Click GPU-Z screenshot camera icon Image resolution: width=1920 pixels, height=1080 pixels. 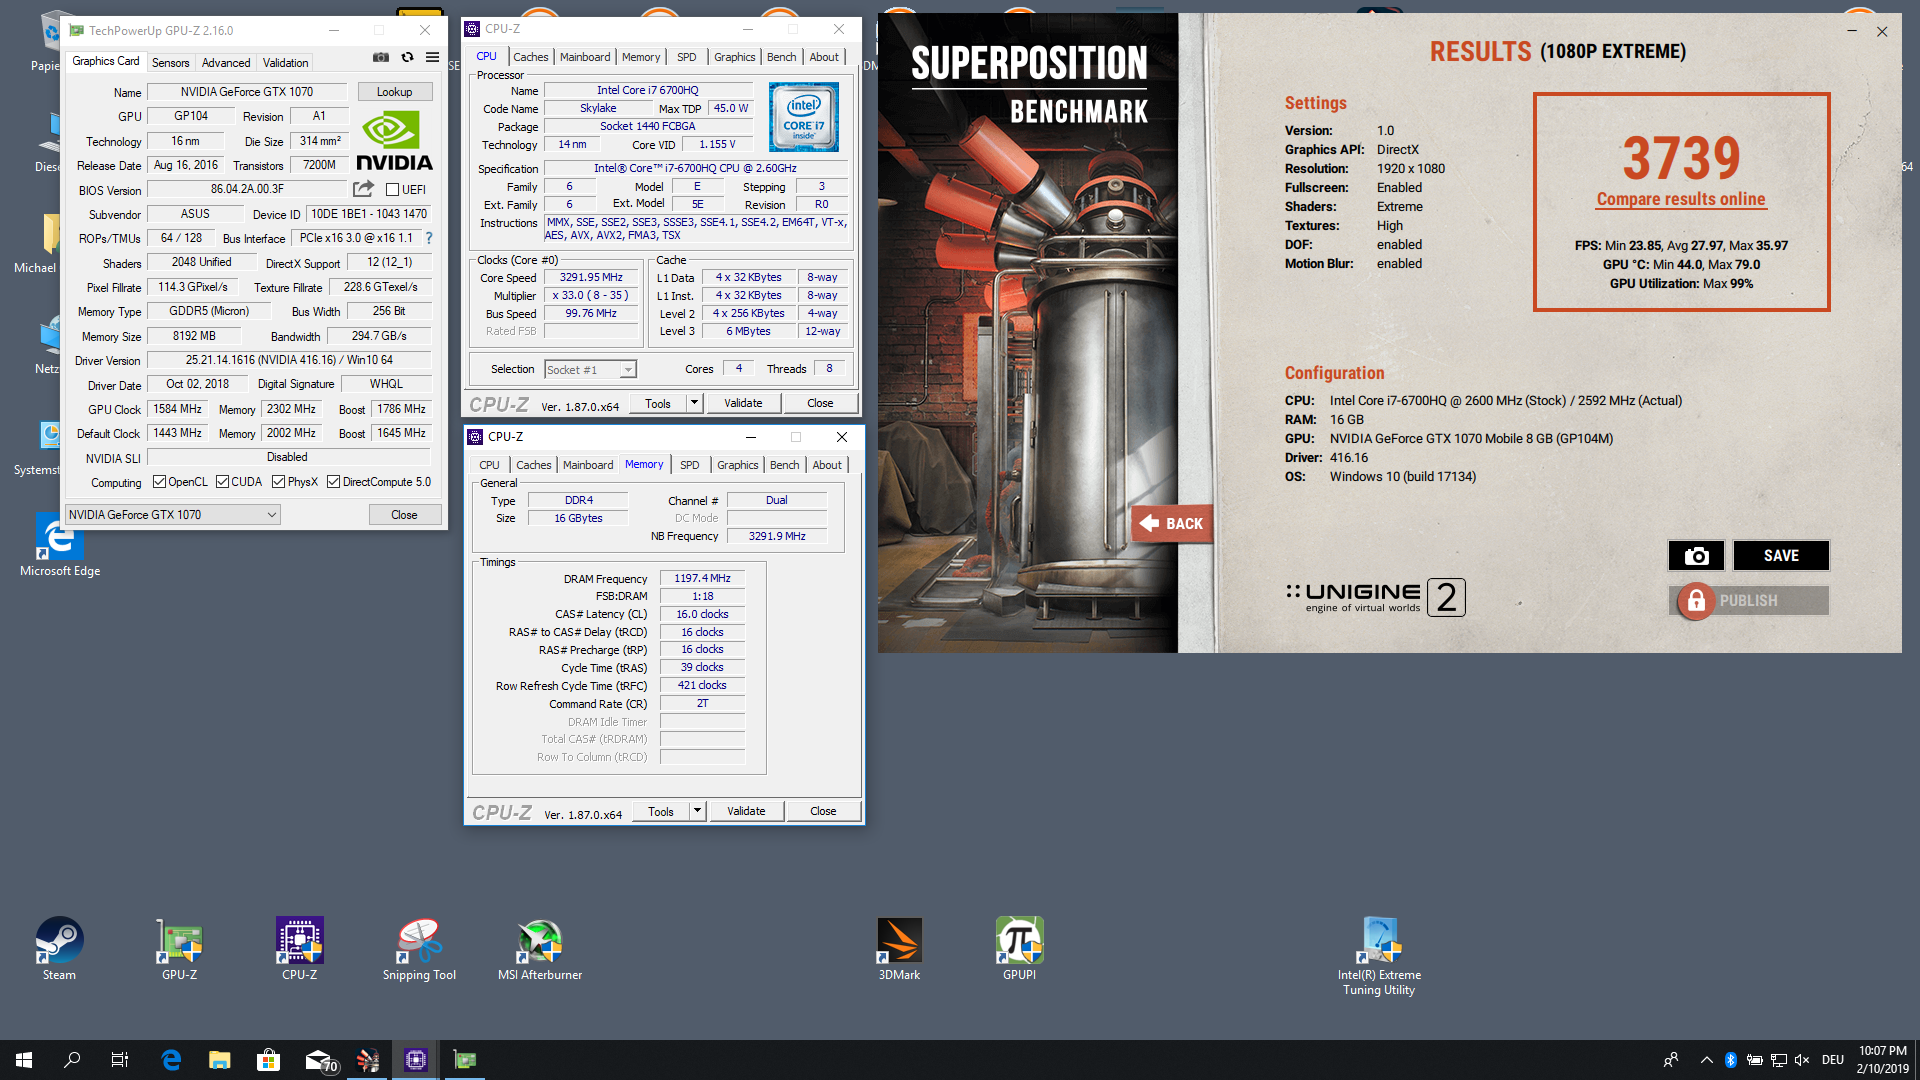pyautogui.click(x=381, y=58)
